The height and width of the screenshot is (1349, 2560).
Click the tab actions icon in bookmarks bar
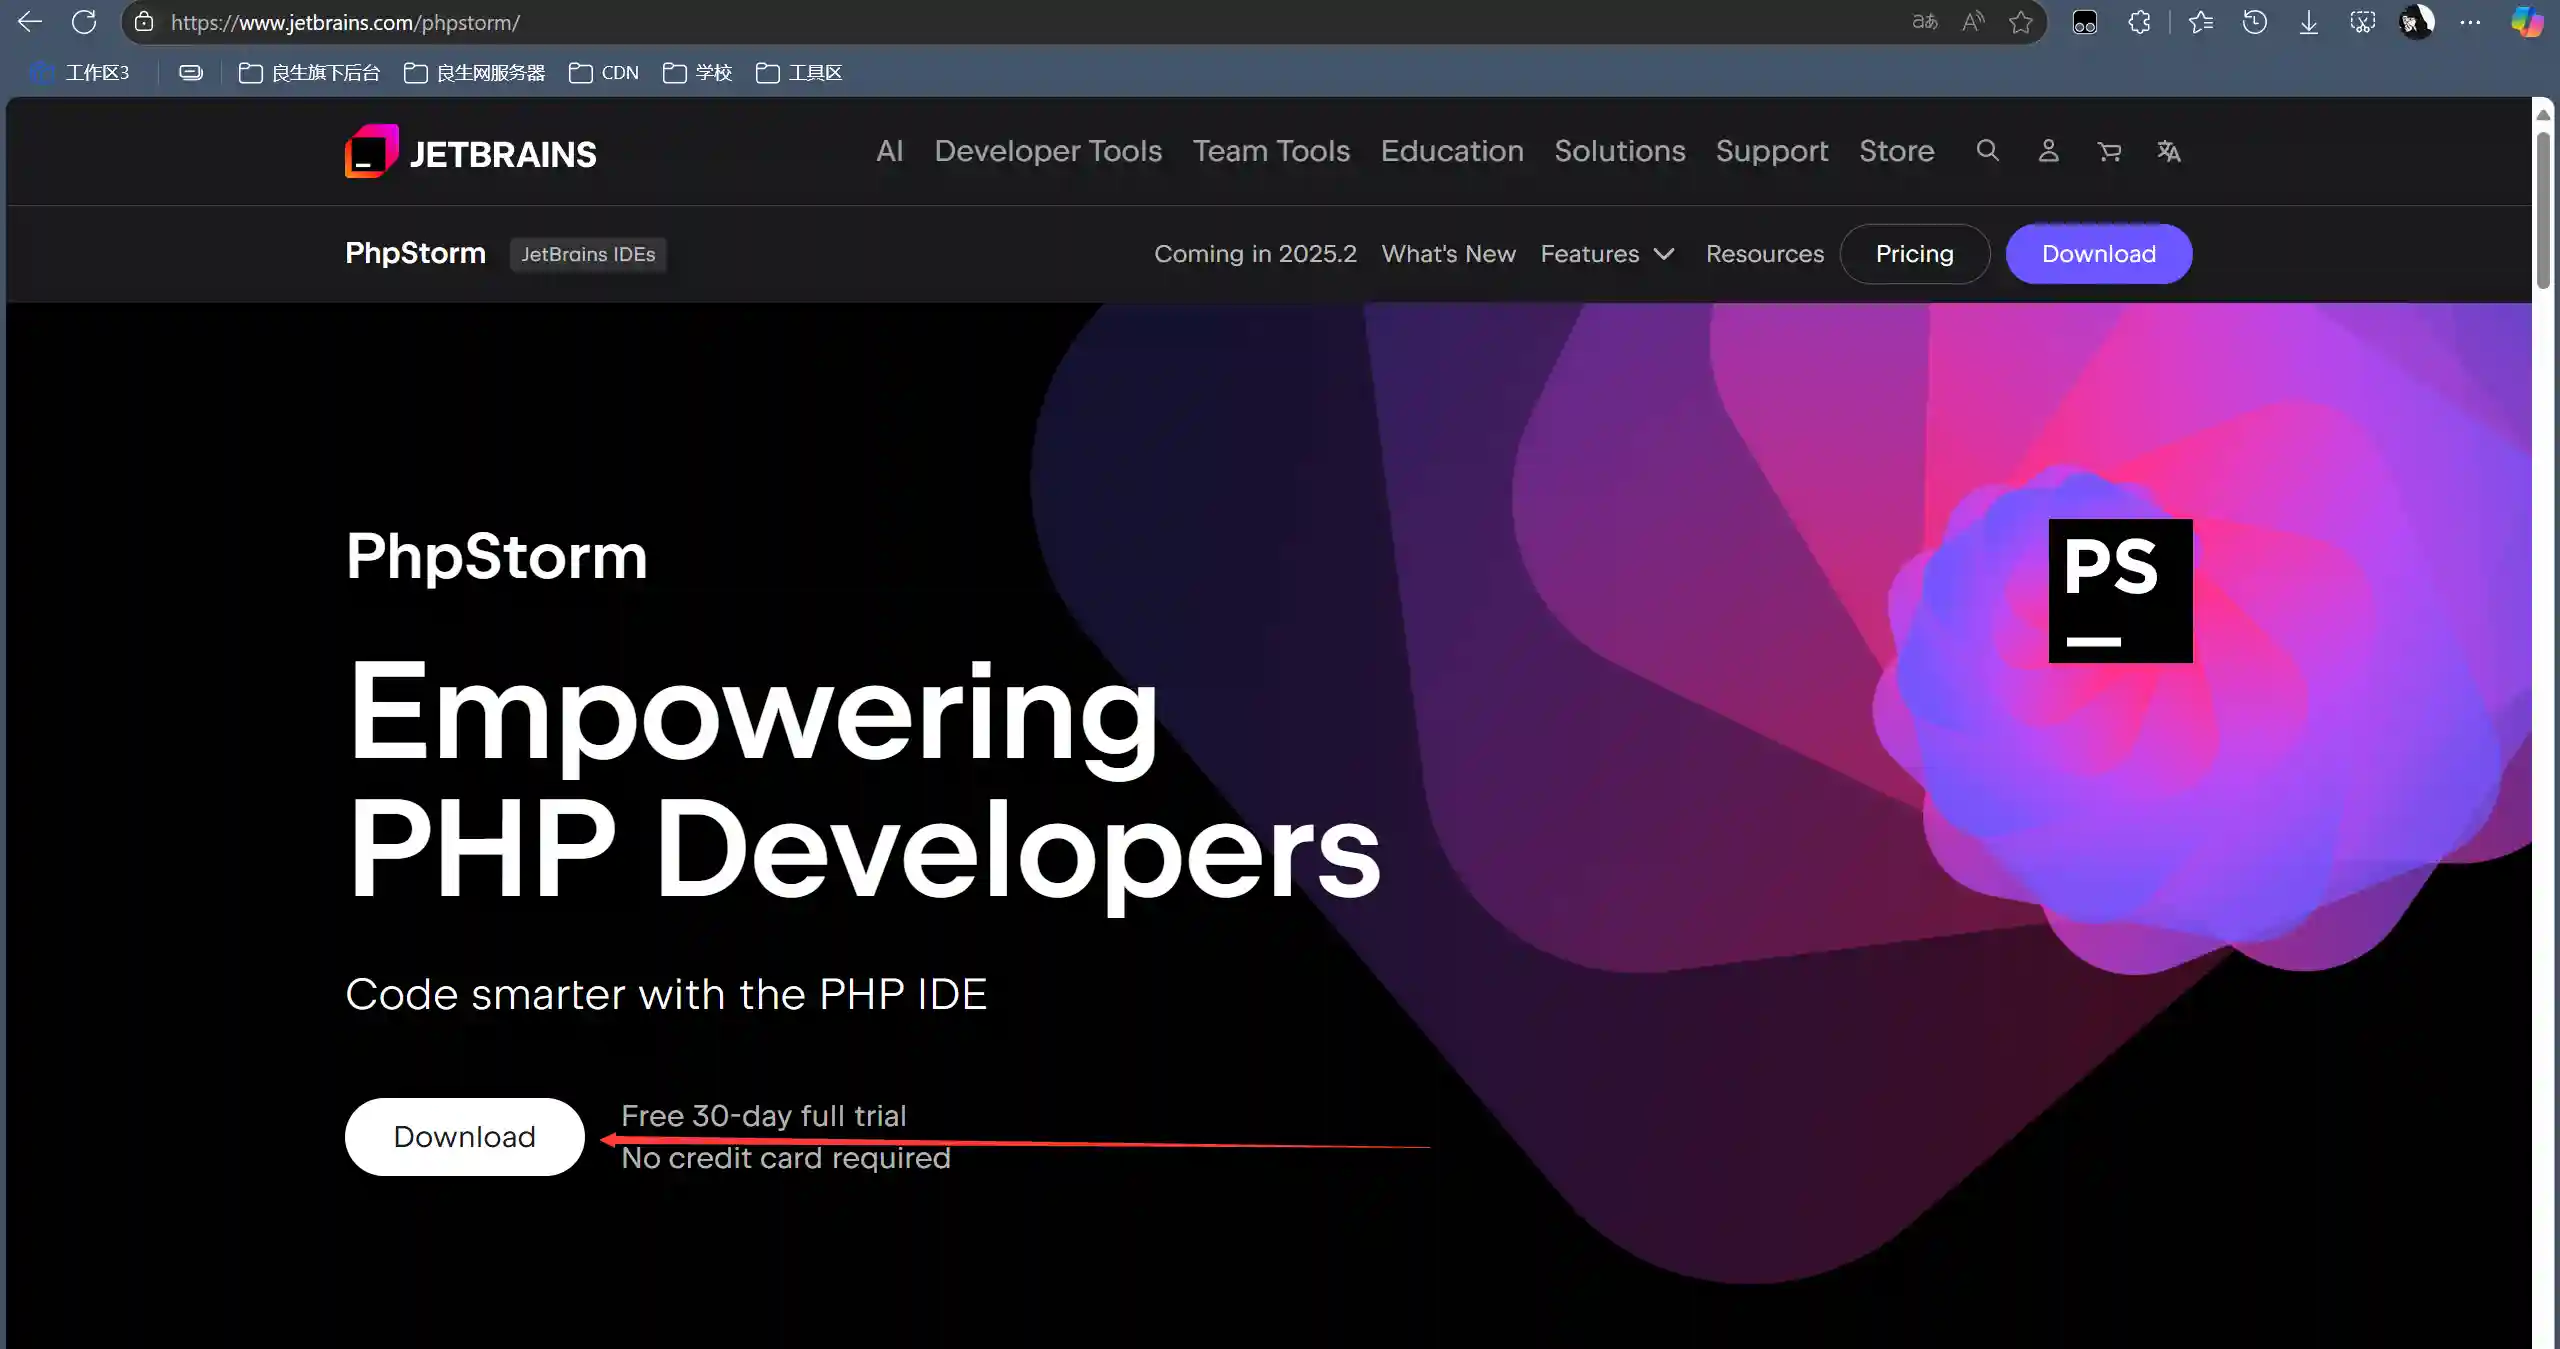click(x=191, y=72)
